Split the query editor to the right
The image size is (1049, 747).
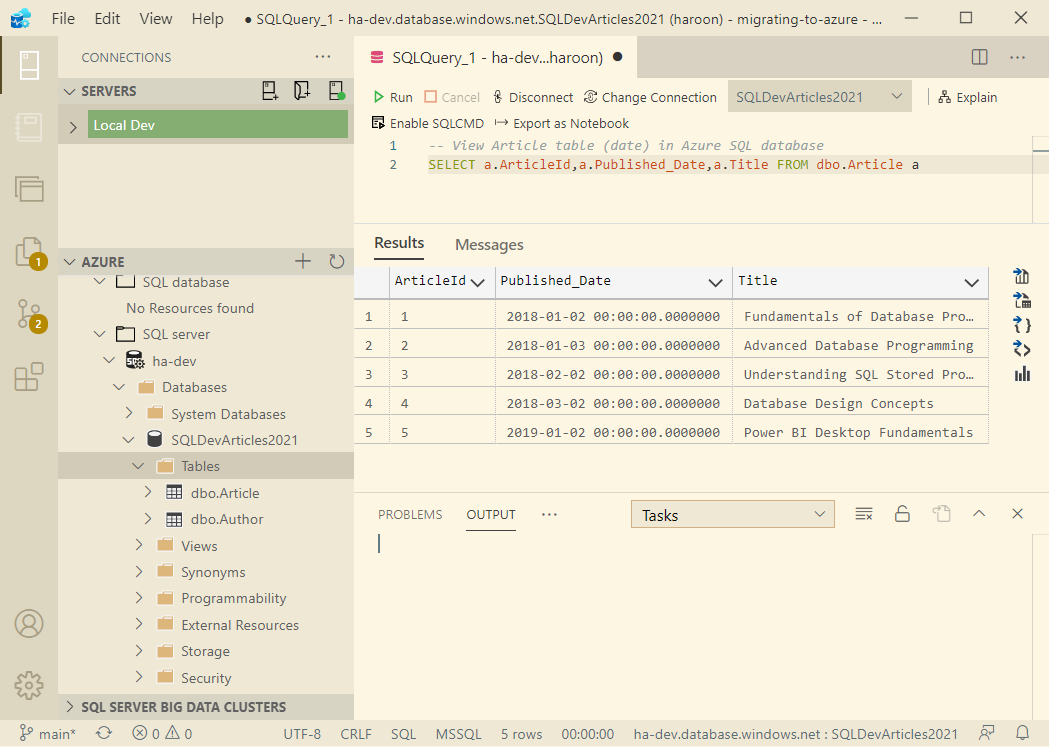pos(980,58)
